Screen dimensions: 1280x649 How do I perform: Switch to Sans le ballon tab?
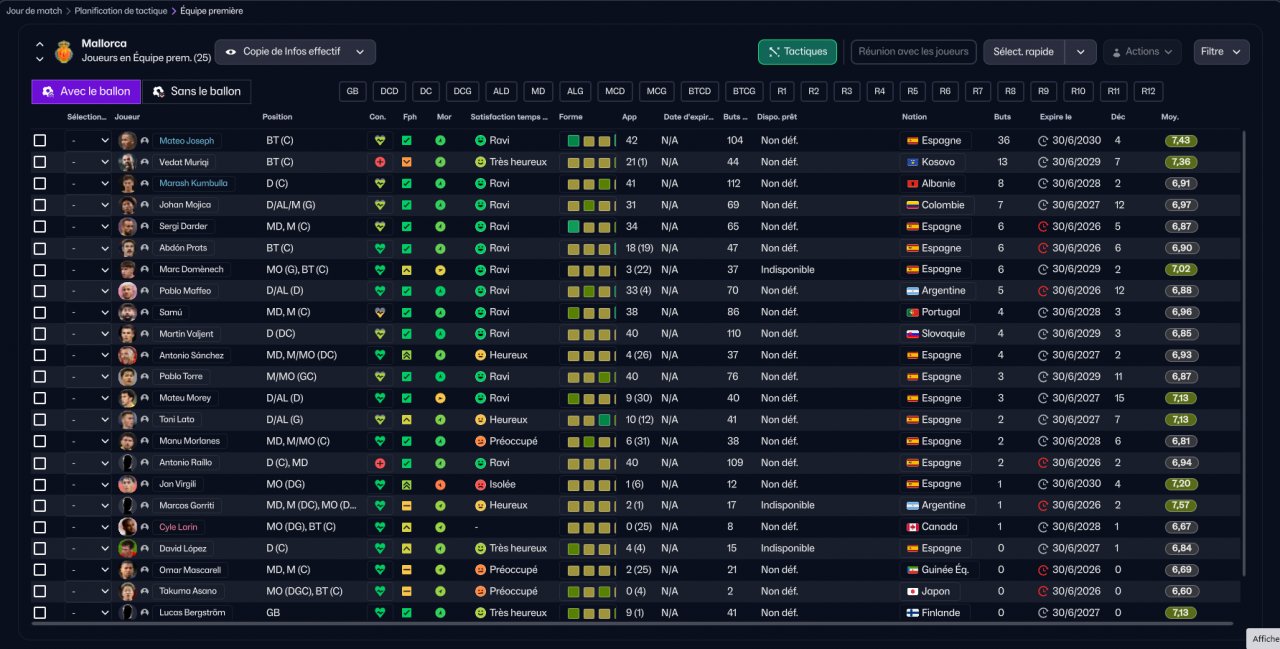[x=196, y=92]
